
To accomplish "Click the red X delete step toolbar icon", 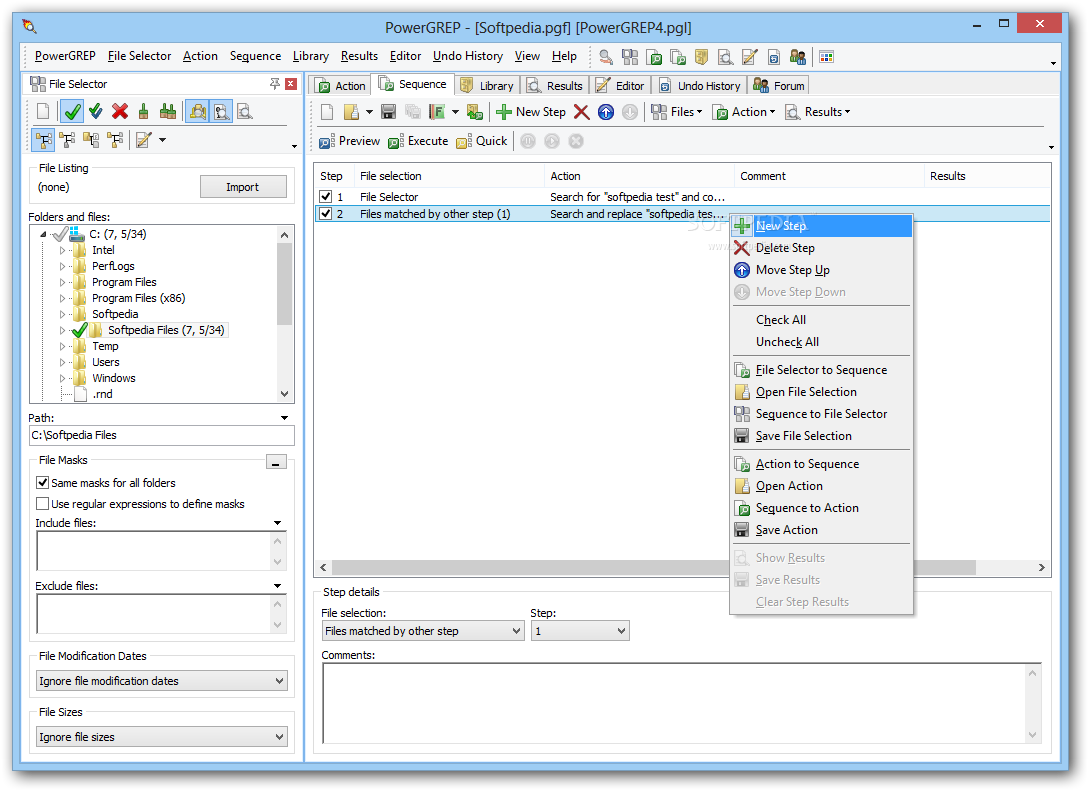I will point(582,112).
